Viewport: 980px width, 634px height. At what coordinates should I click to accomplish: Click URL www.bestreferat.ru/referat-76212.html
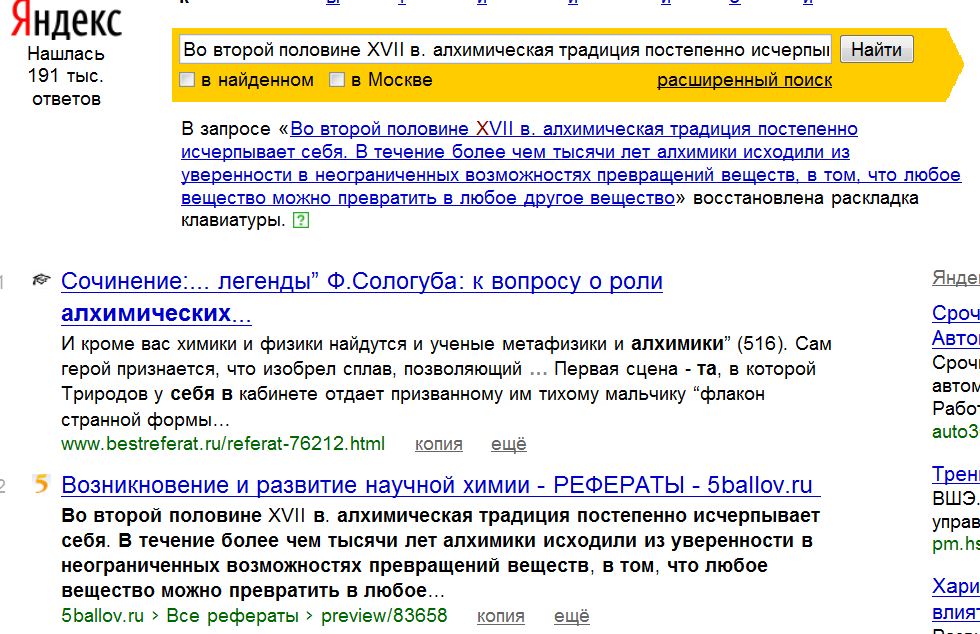point(223,444)
